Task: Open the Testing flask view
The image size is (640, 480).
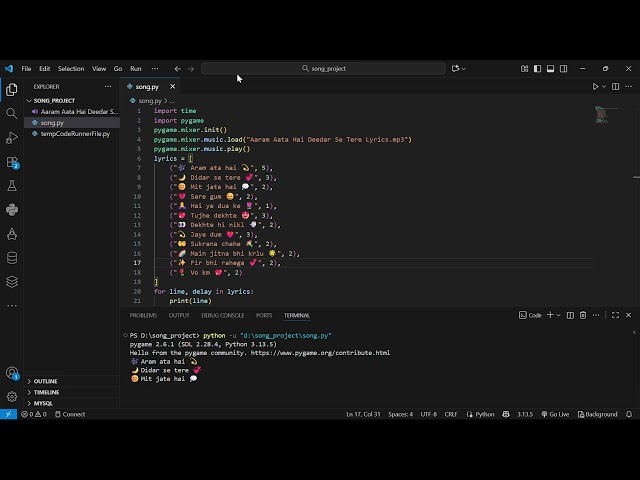Action: [12, 186]
